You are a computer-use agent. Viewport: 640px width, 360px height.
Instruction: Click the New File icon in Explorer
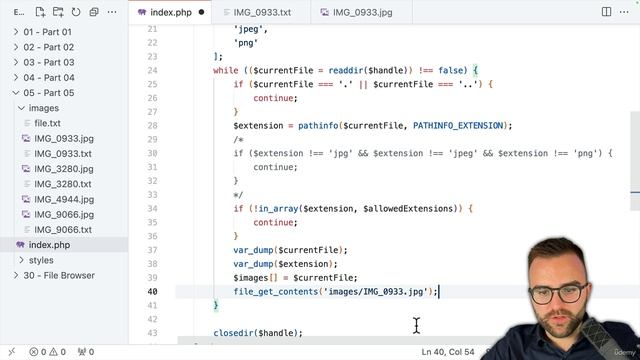[x=40, y=12]
